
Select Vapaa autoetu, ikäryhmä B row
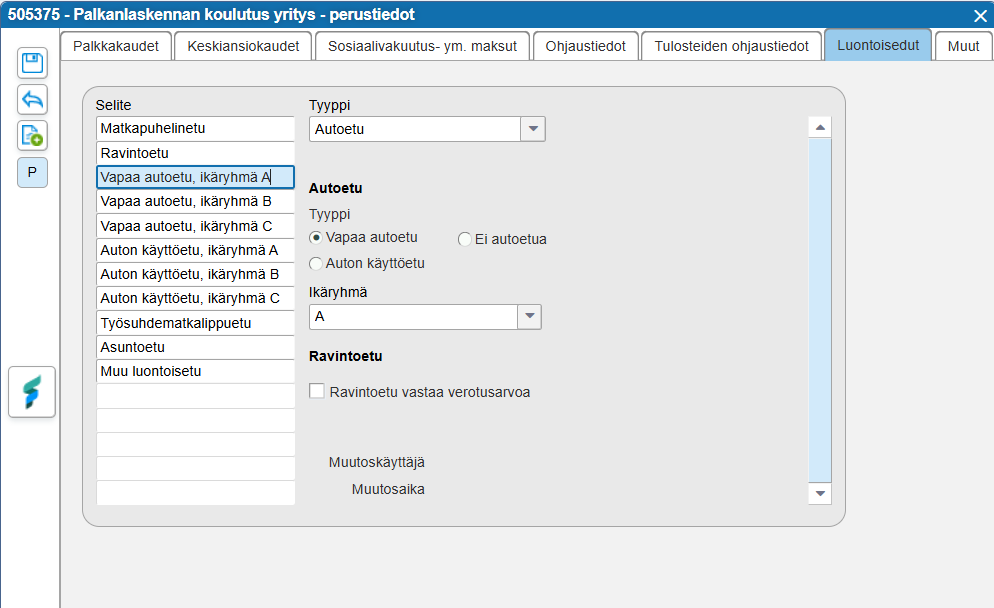click(195, 202)
